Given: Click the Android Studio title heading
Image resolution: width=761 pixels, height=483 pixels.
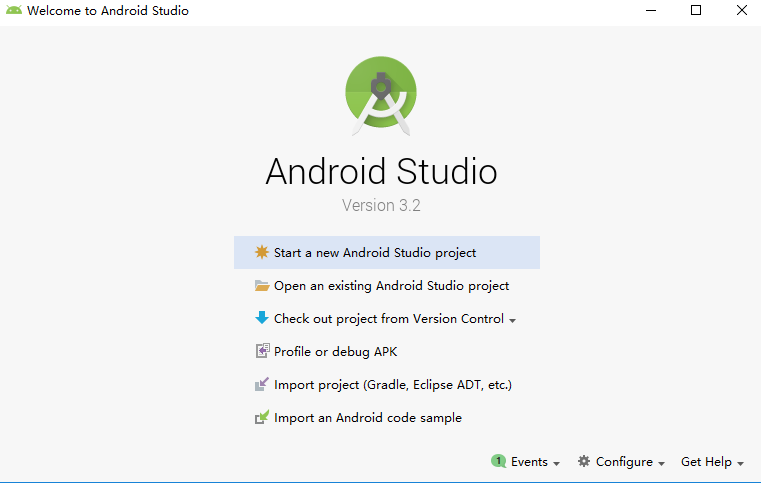Looking at the screenshot, I should (381, 171).
